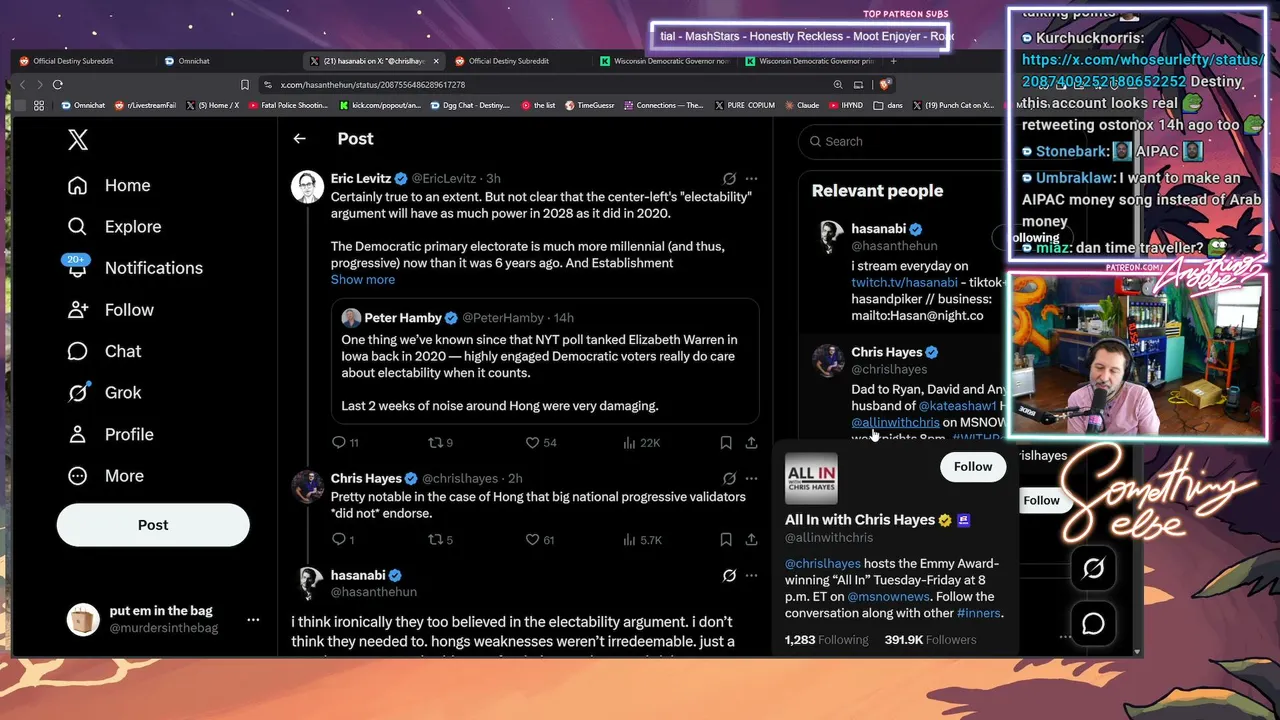The width and height of the screenshot is (1280, 720).
Task: Launch Grok from the sidebar
Action: pyautogui.click(x=104, y=393)
